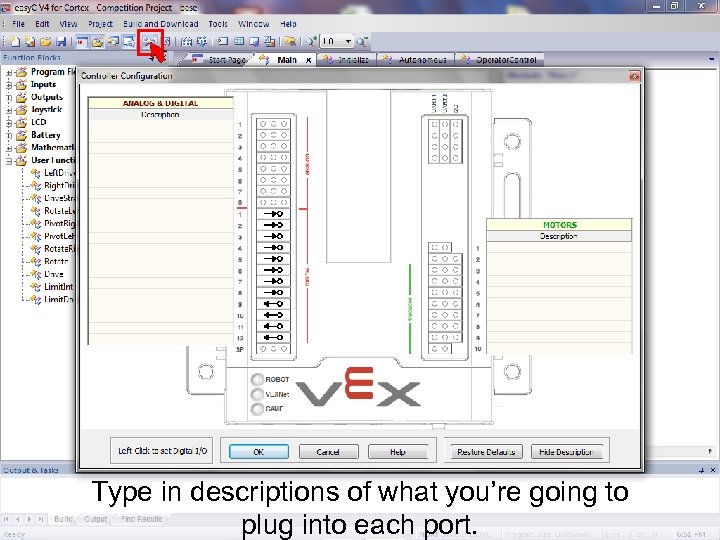720x540 pixels.
Task: Close the Main tab with its x
Action: (x=309, y=60)
